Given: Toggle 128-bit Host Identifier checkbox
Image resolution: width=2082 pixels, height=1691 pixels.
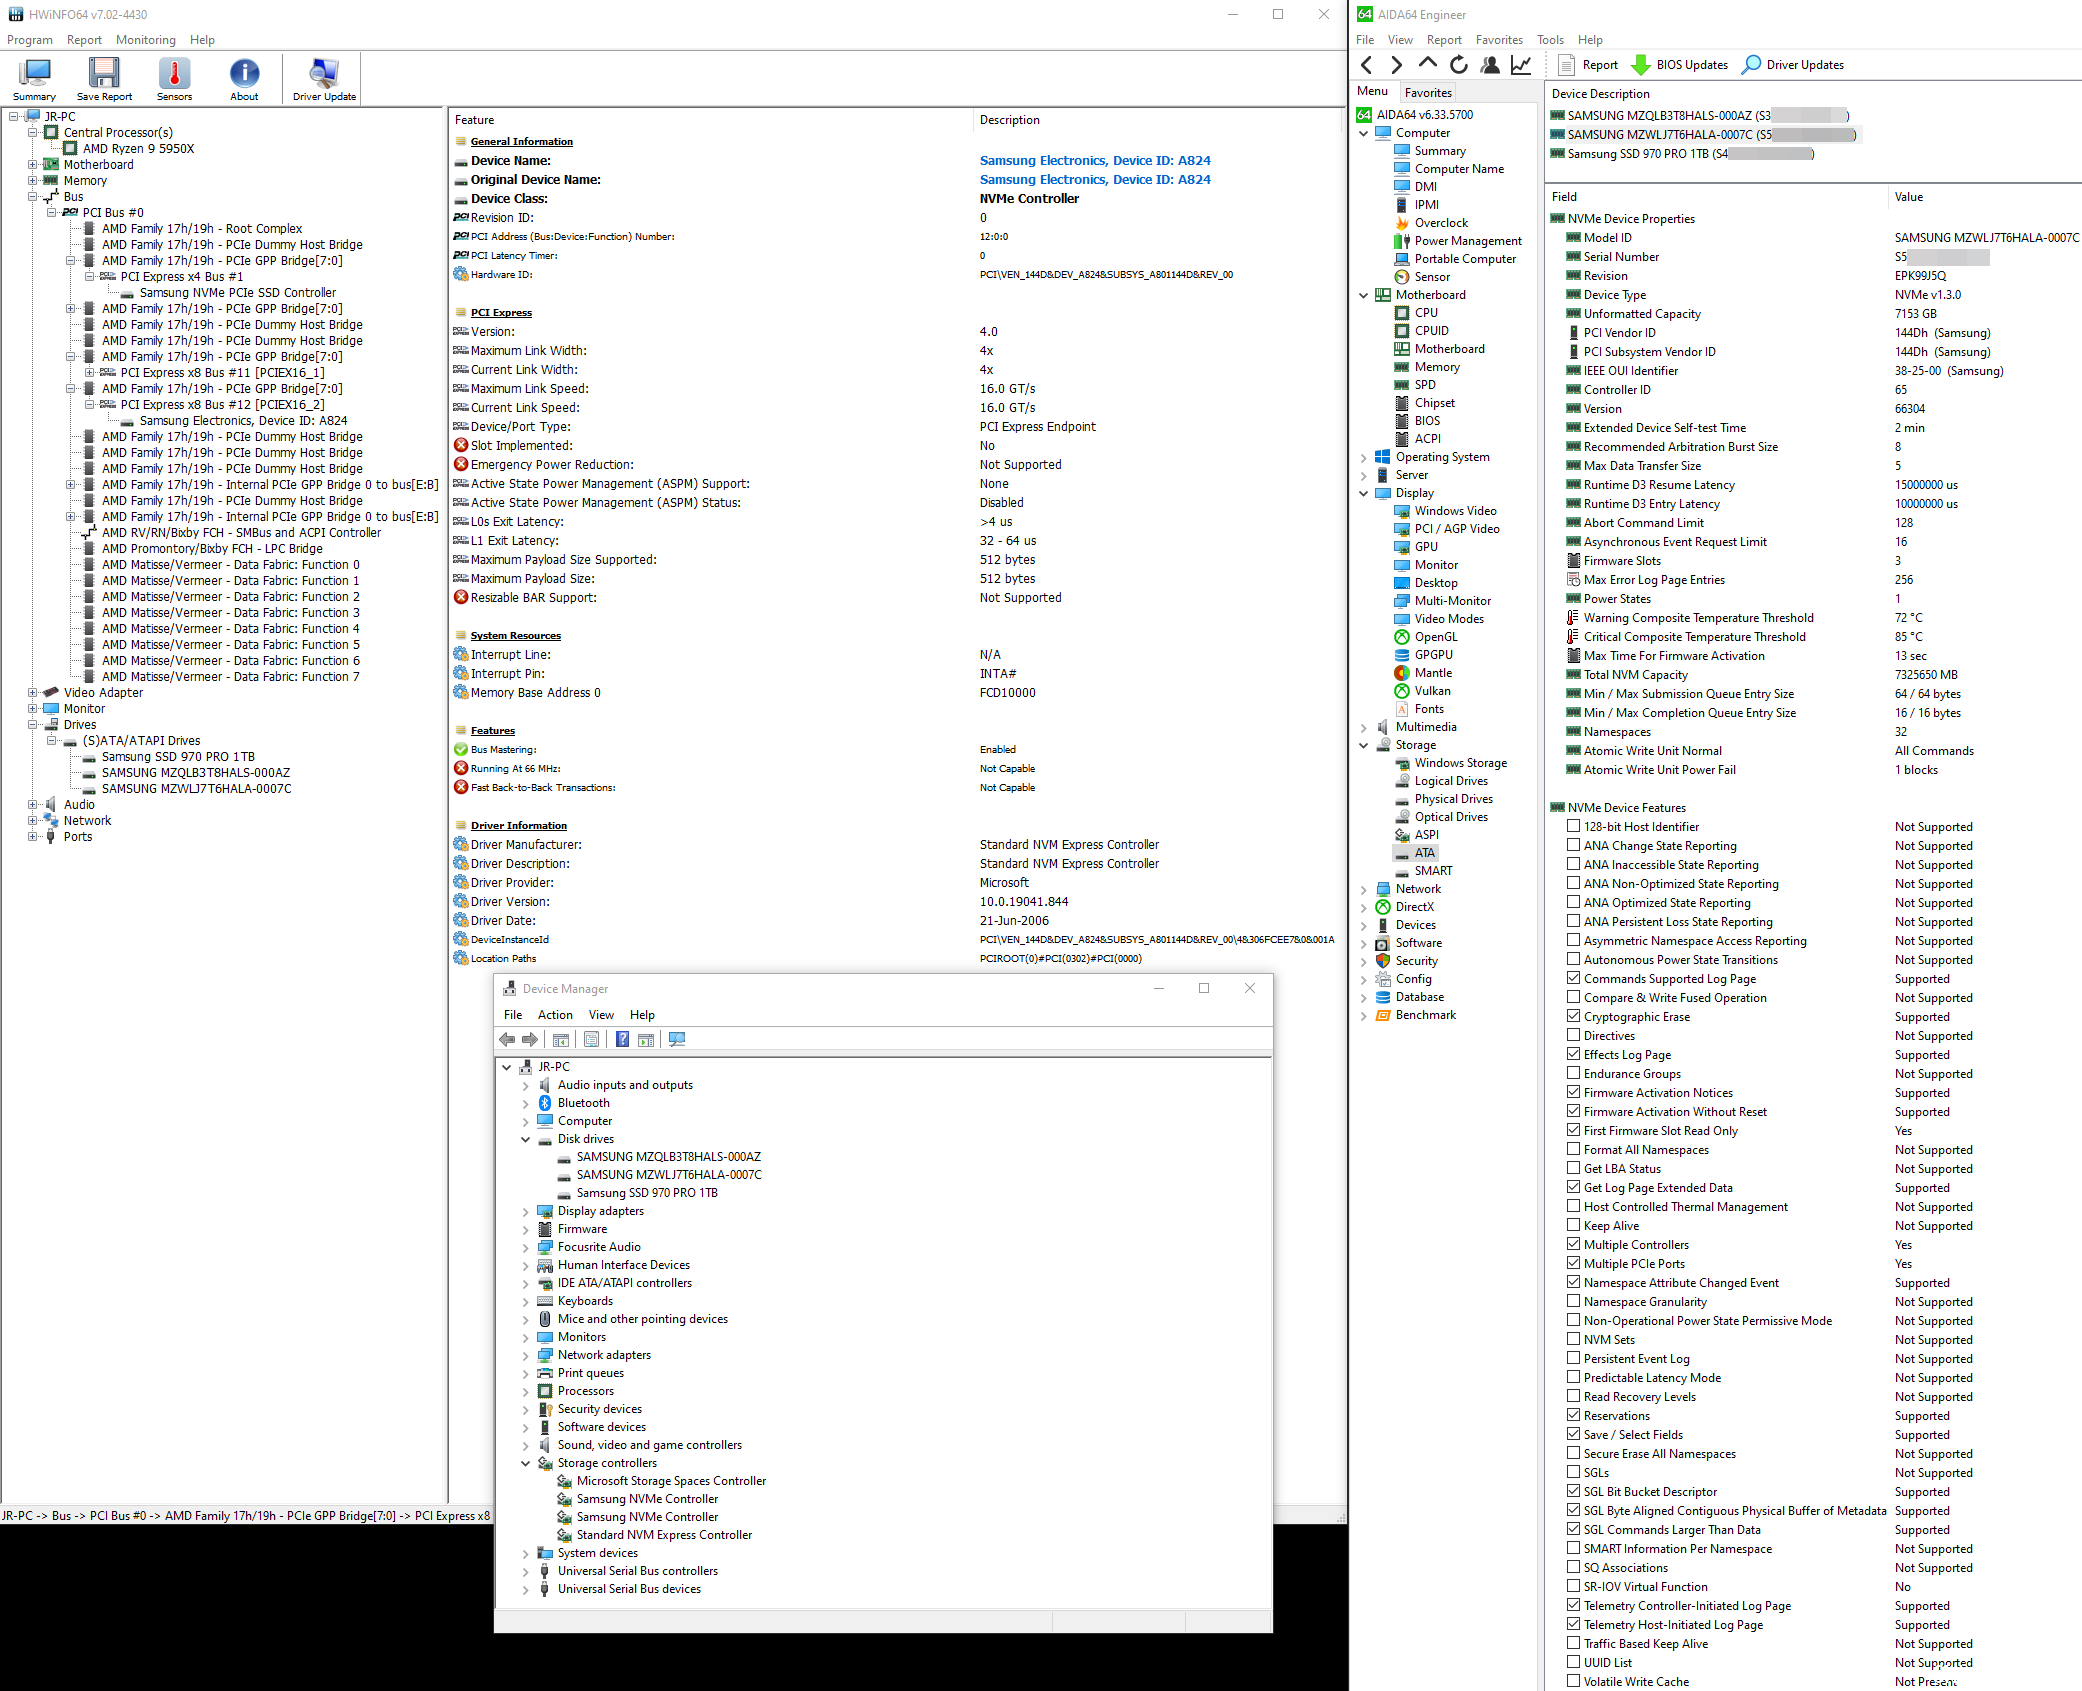Looking at the screenshot, I should pyautogui.click(x=1574, y=826).
